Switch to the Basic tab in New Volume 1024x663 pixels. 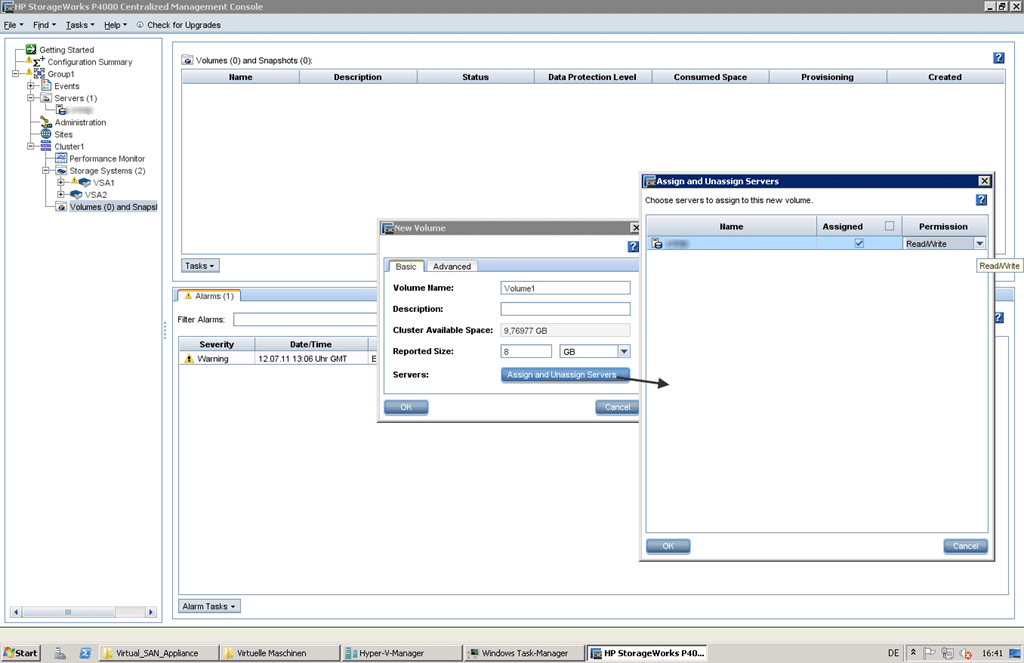(x=406, y=267)
